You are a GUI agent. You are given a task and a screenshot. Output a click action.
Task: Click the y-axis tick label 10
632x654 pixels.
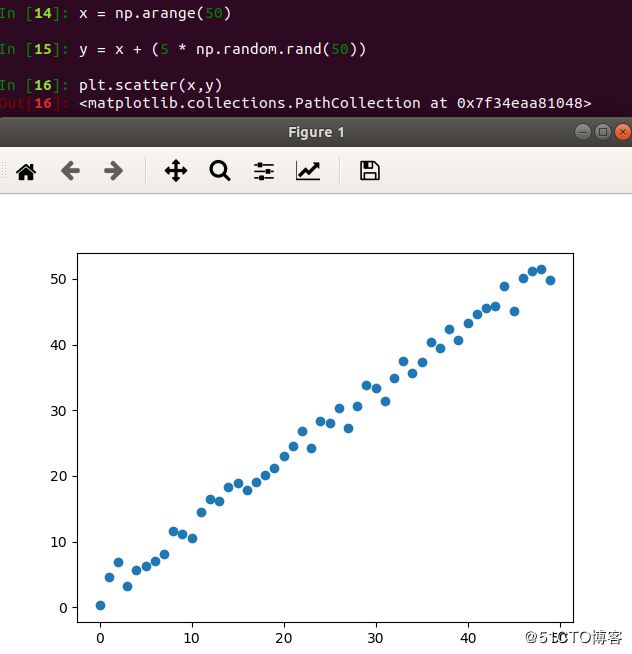coord(58,542)
